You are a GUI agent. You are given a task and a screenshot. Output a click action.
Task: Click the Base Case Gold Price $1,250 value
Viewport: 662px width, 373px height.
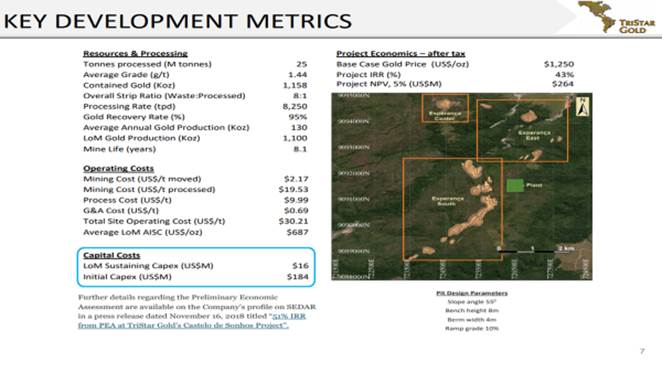559,64
